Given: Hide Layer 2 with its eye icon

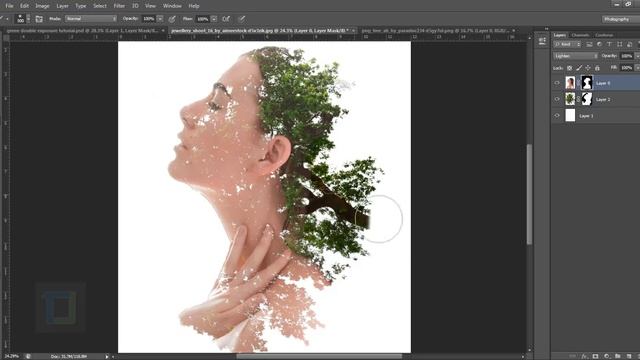Looking at the screenshot, I should coord(557,99).
